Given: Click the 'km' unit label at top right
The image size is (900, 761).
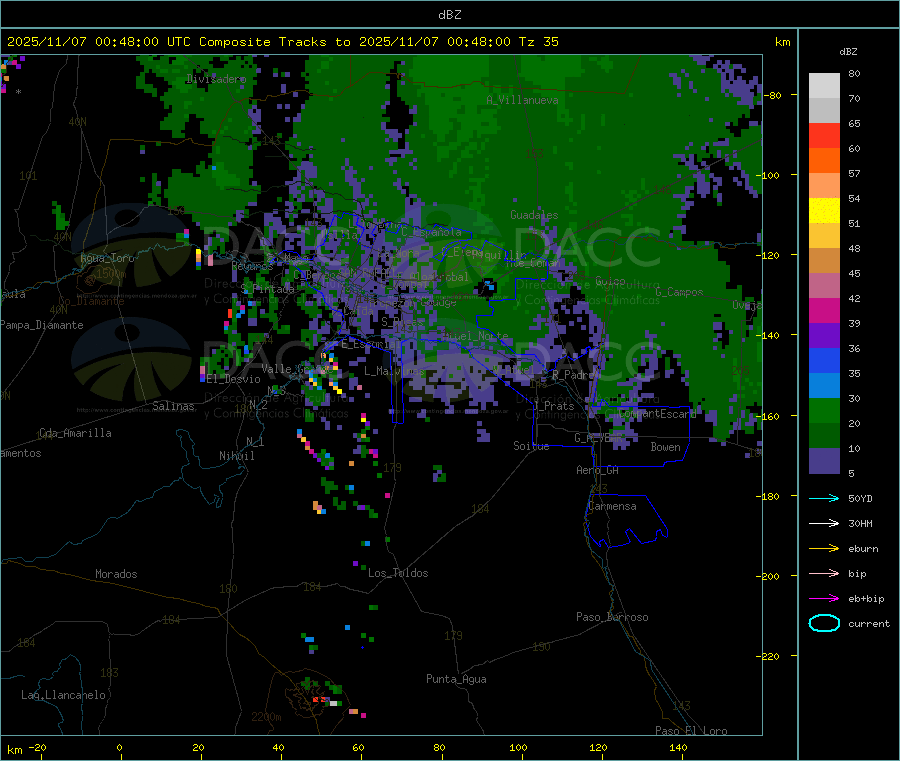Looking at the screenshot, I should pos(782,42).
